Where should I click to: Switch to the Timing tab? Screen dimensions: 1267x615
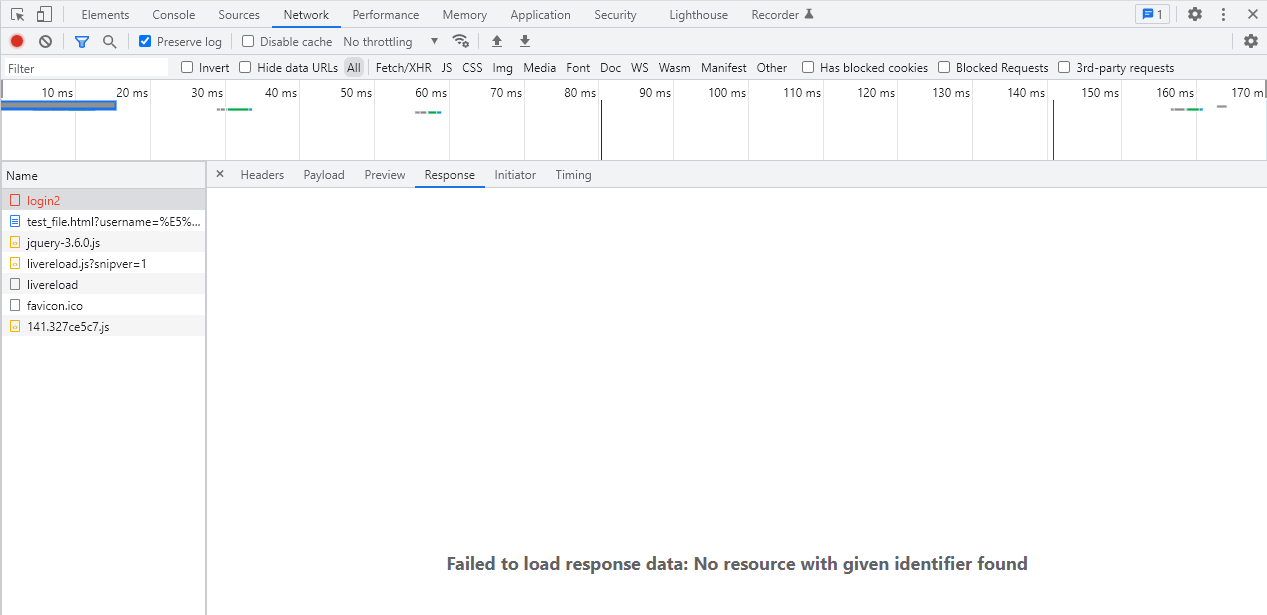[573, 174]
